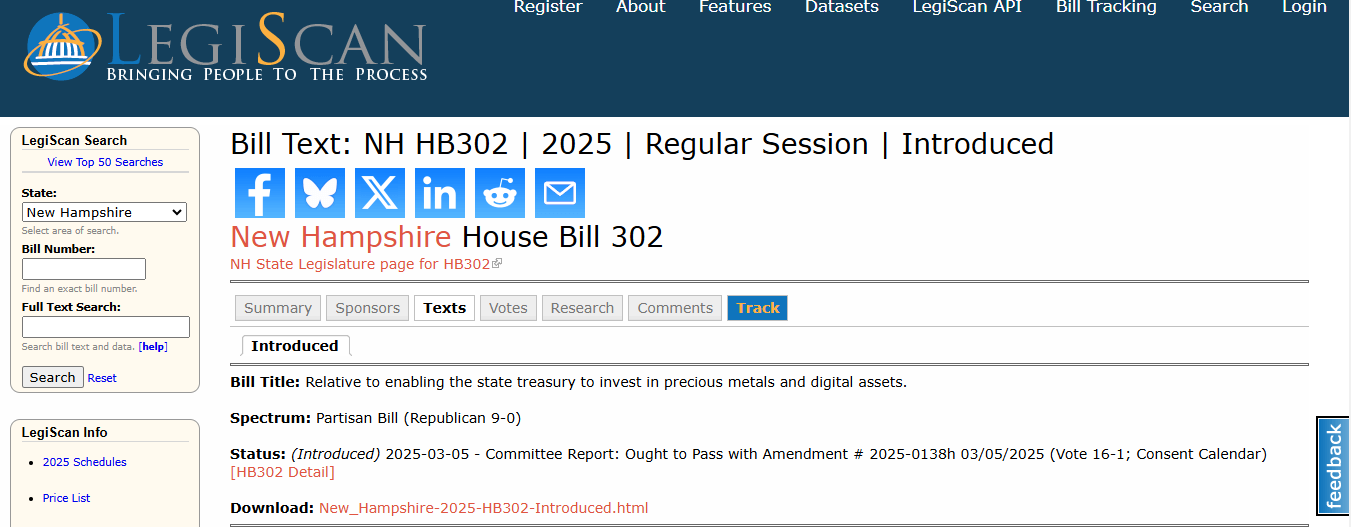Open the search help link

click(153, 347)
